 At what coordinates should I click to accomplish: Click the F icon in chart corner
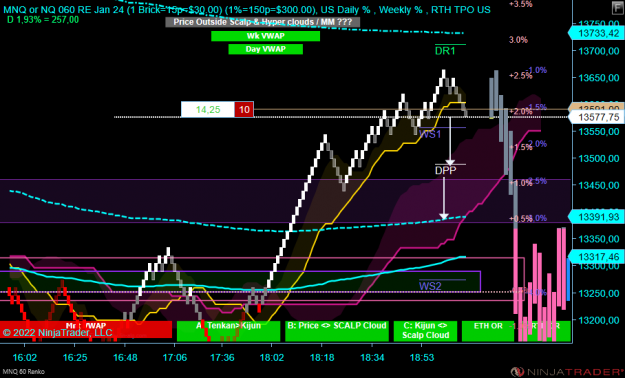point(618,8)
